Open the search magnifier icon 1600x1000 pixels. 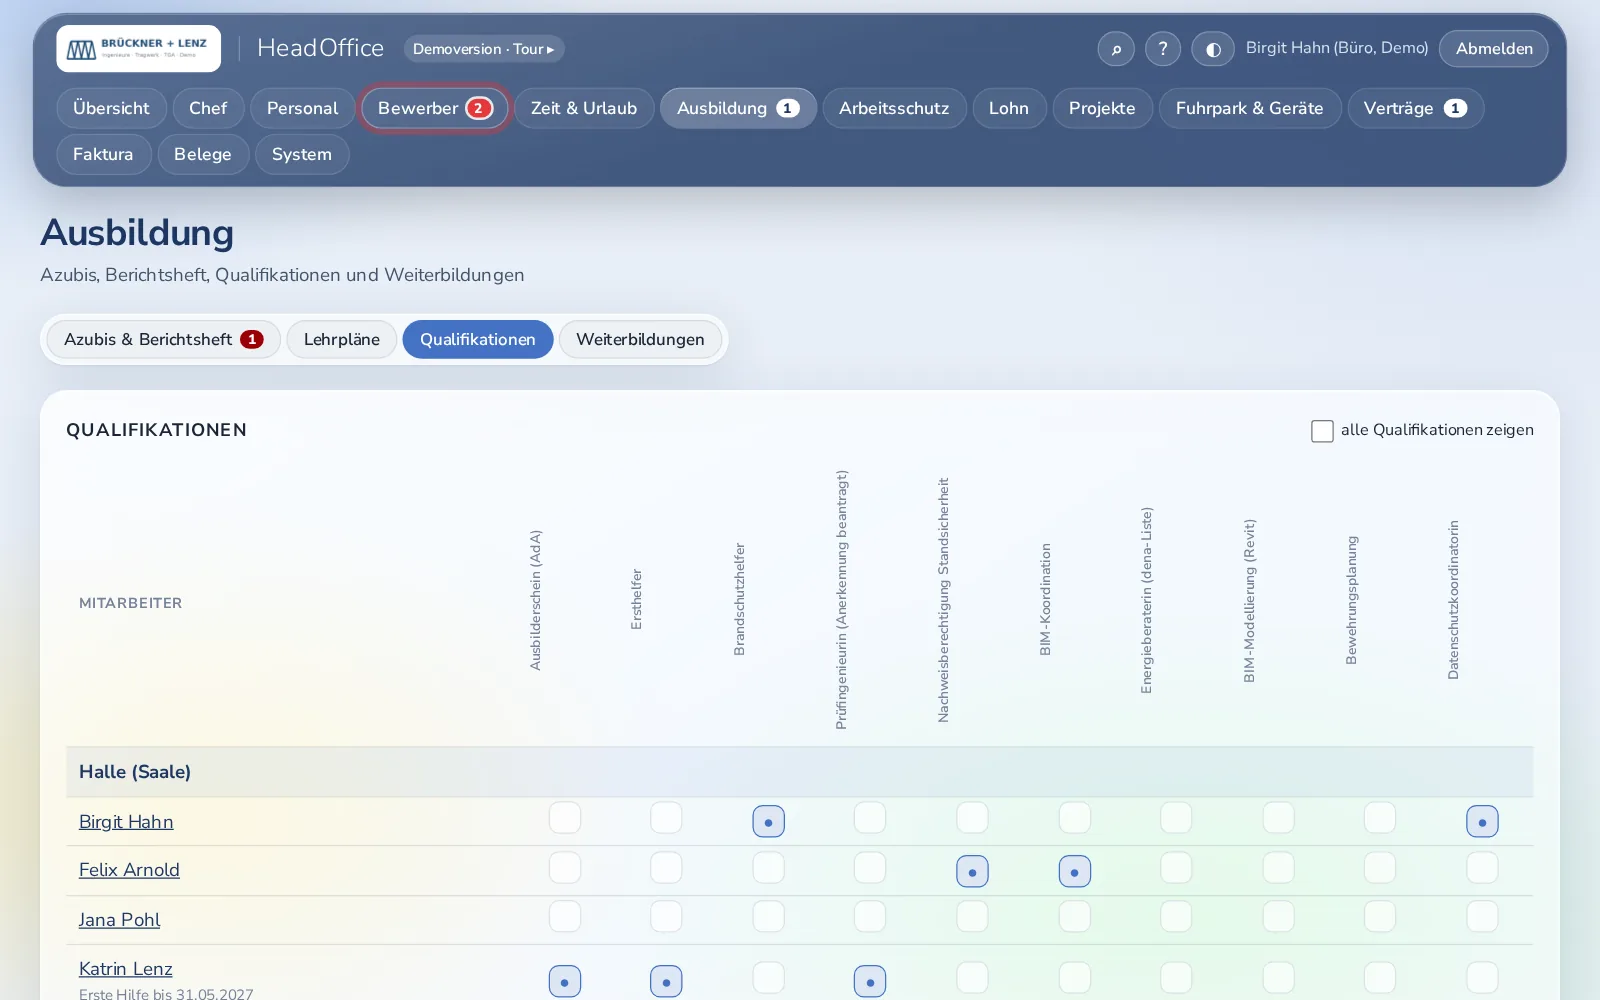click(1116, 49)
